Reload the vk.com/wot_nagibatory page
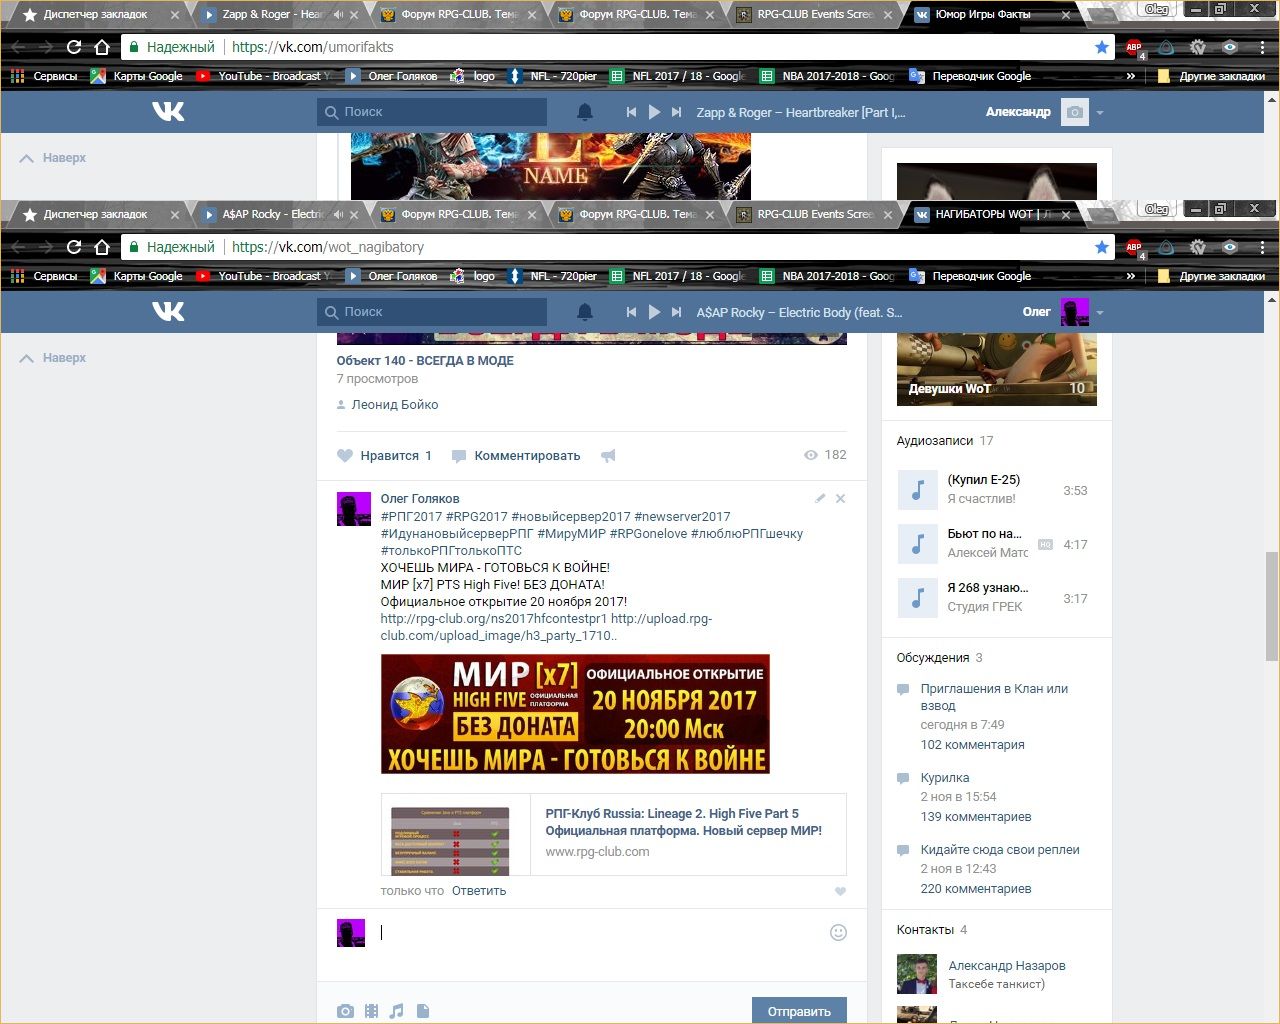The height and width of the screenshot is (1024, 1280). [73, 247]
